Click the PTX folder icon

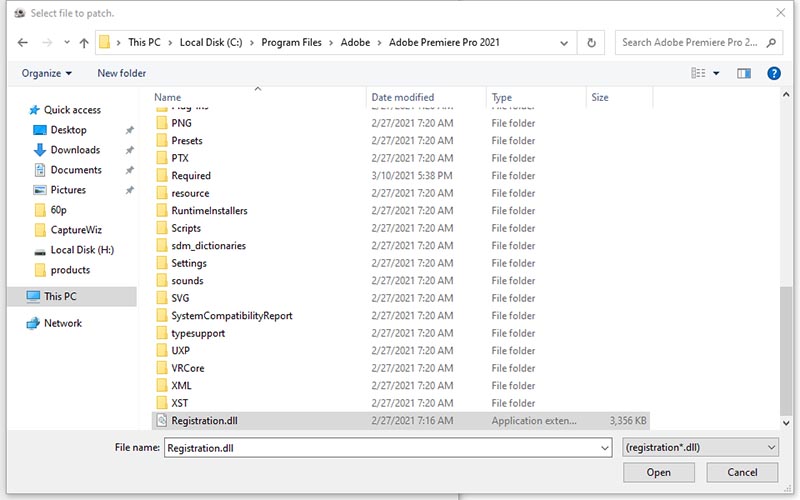162,158
